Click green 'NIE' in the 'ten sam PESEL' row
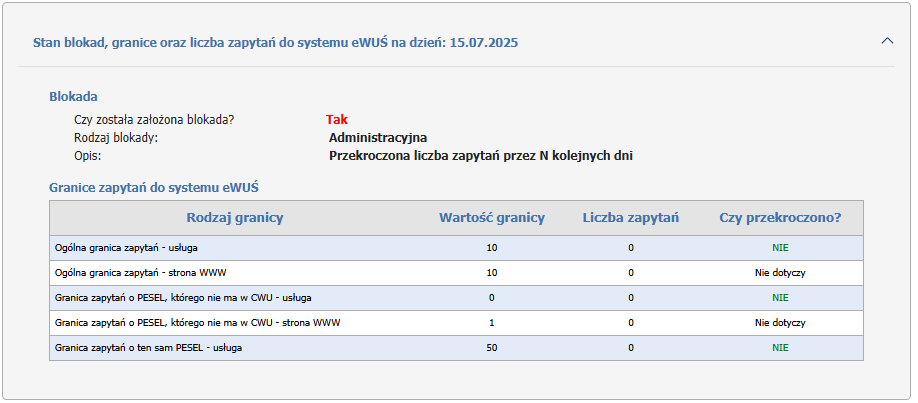918x403 pixels. [780, 347]
